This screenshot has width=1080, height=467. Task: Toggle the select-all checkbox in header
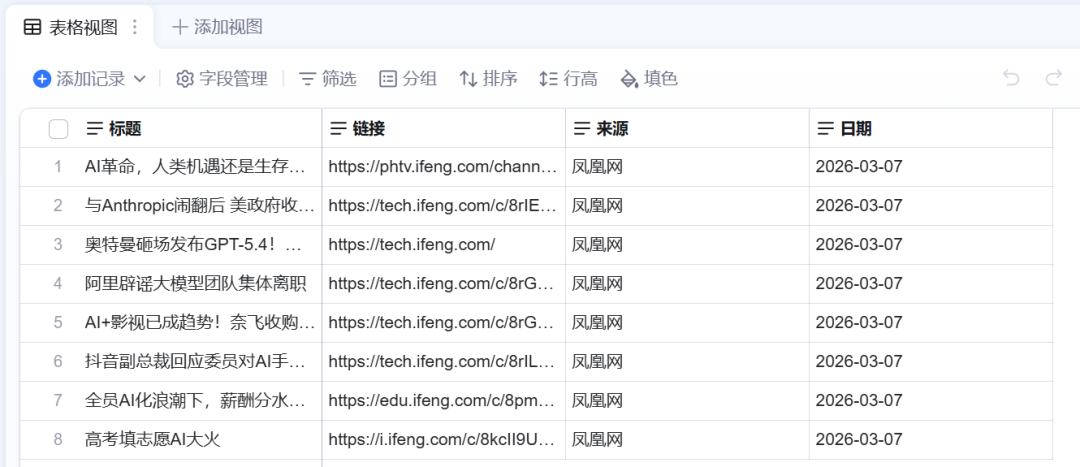[59, 129]
